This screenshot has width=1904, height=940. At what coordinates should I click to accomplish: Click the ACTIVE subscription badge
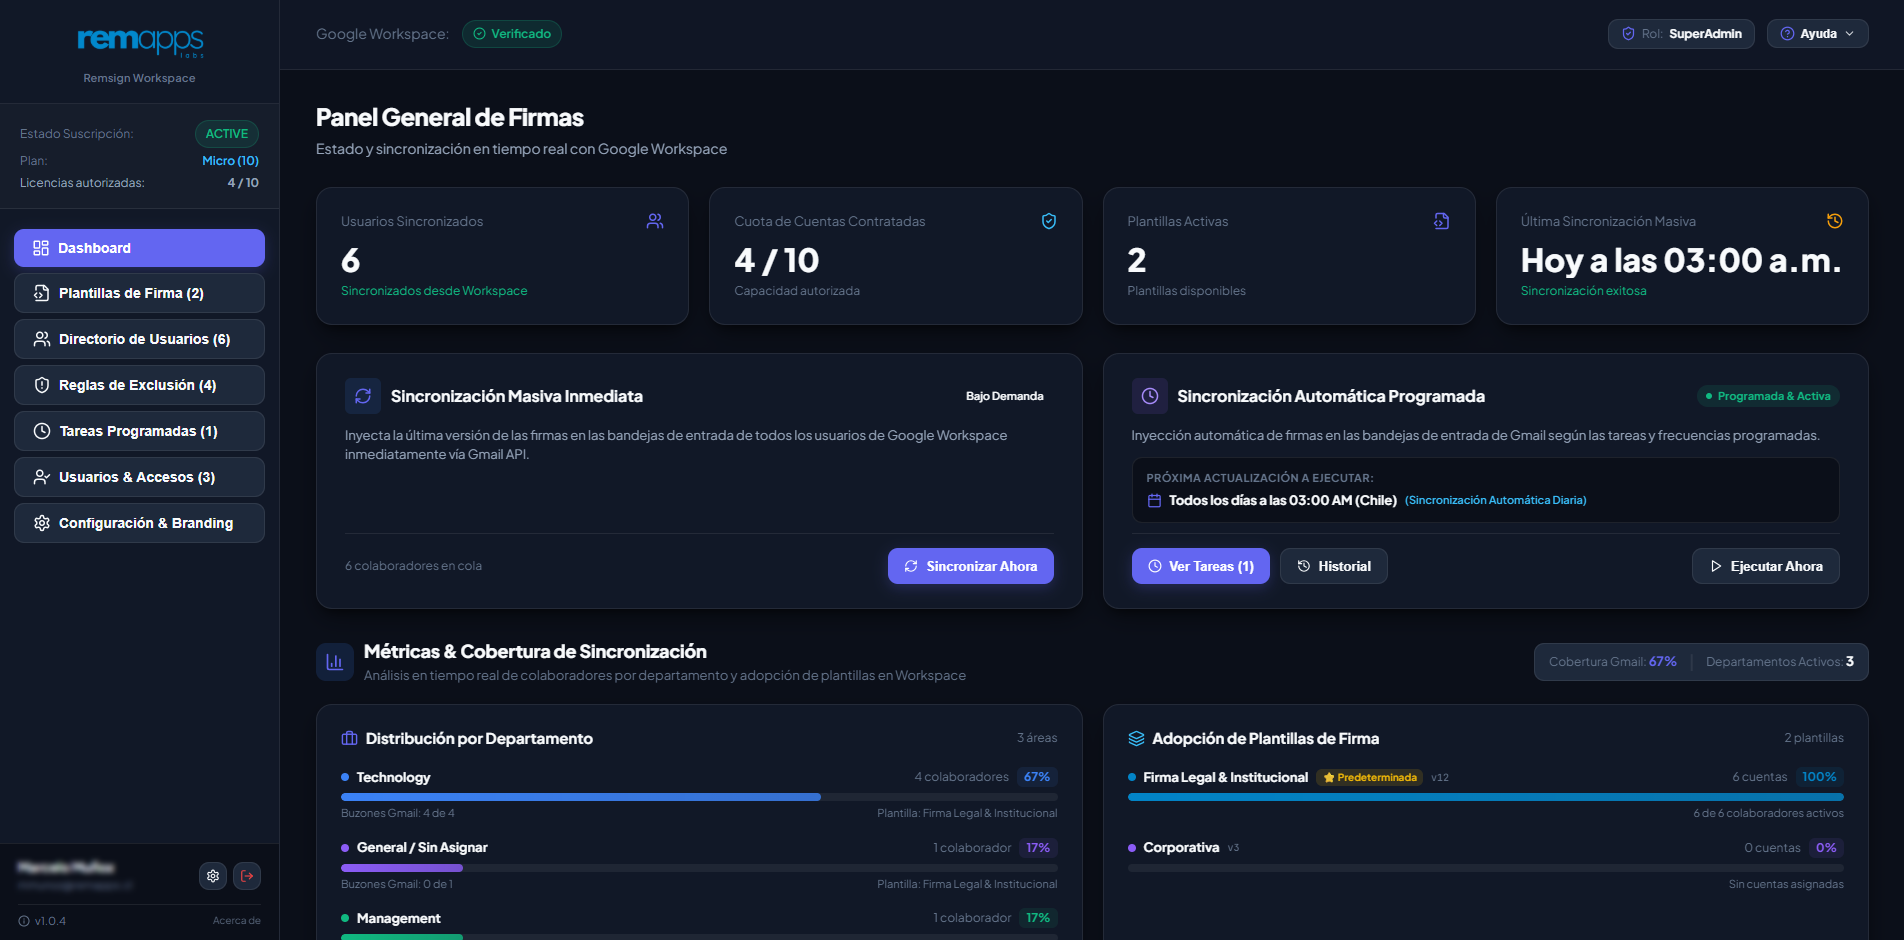coord(227,134)
